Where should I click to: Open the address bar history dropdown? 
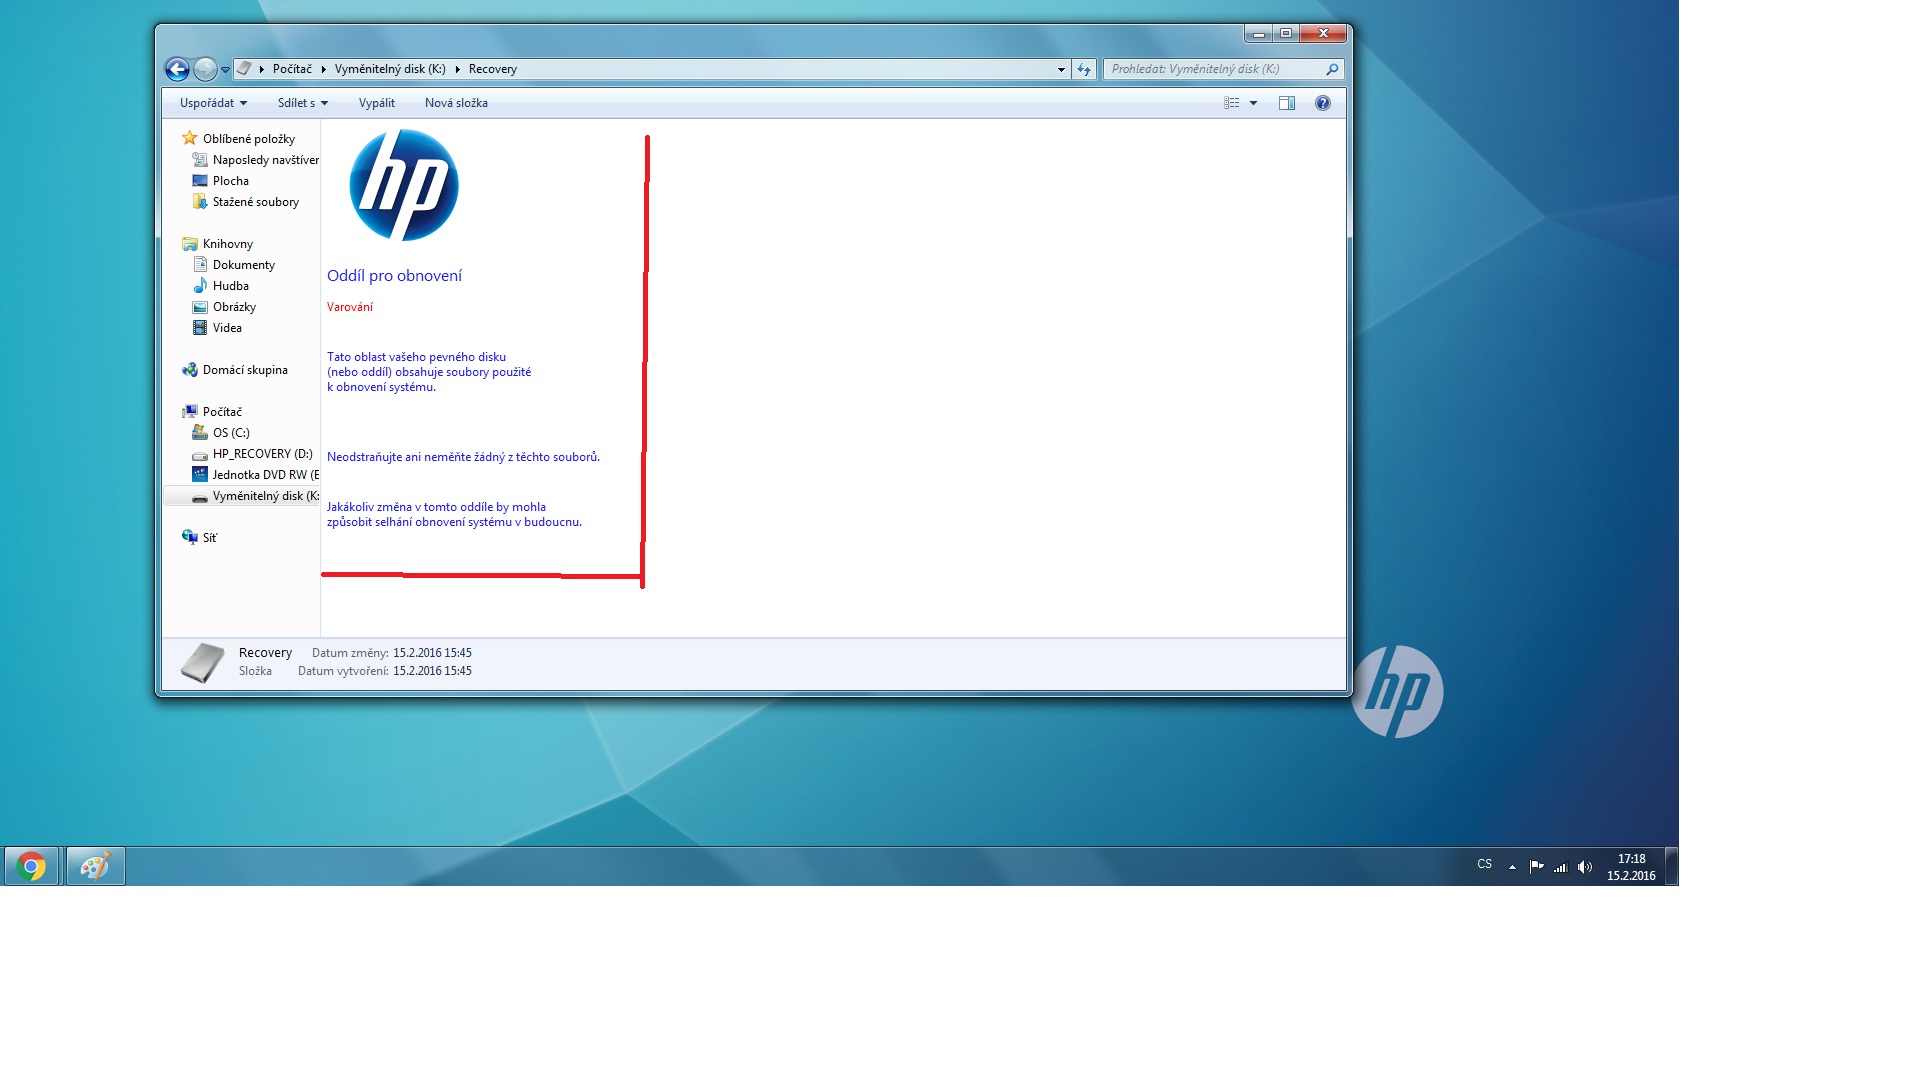1061,69
